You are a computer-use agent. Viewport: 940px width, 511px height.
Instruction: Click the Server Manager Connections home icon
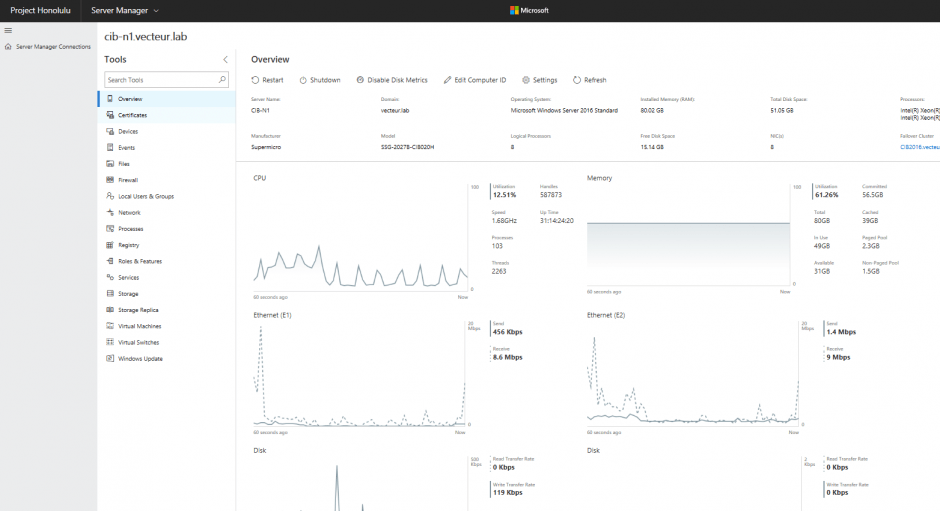point(9,46)
